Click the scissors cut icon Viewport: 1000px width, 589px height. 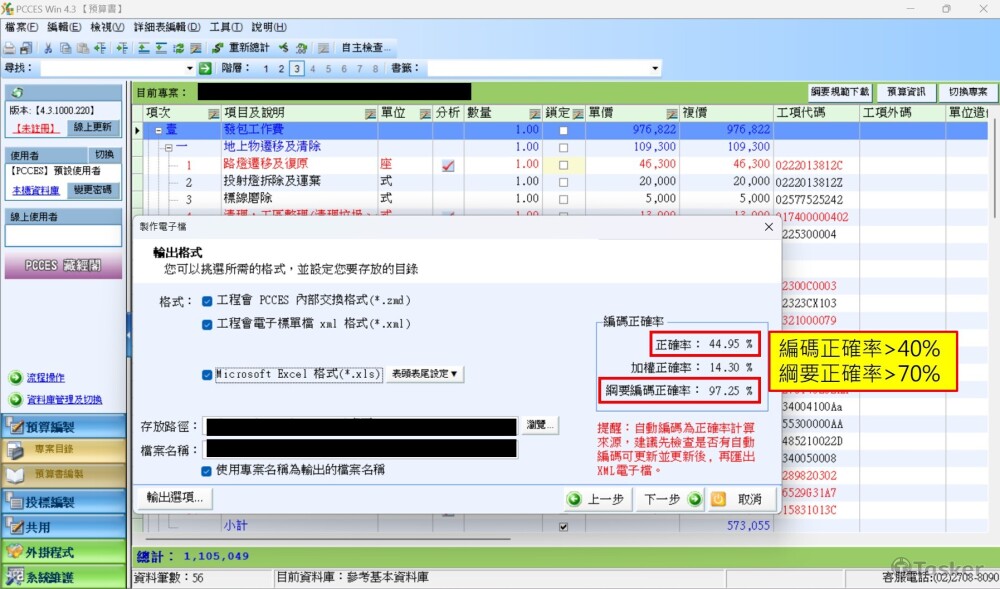point(48,48)
